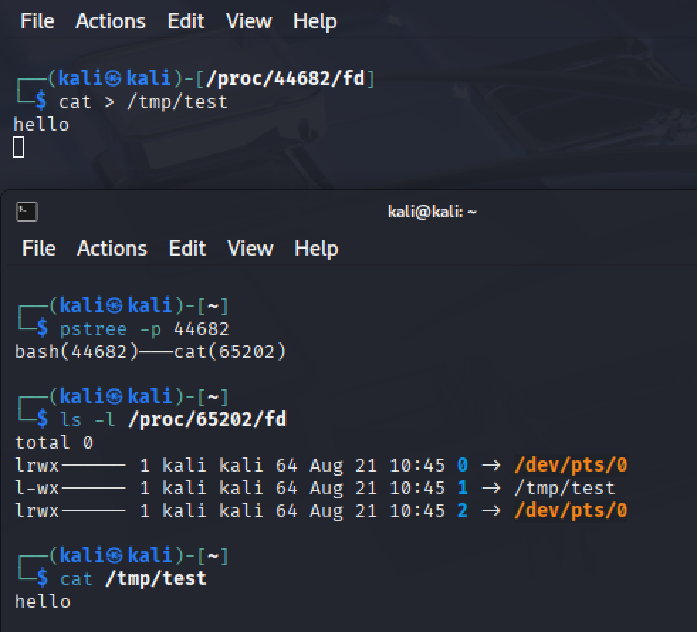Click 'l-wx' permissions on descriptor 1 row

click(x=37, y=488)
